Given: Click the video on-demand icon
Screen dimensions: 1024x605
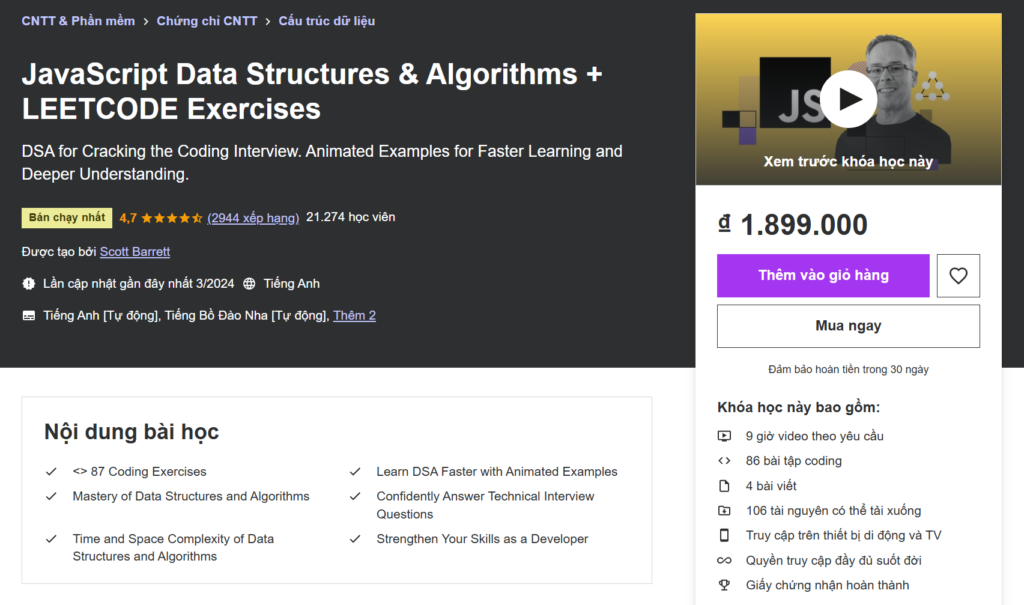Looking at the screenshot, I should tap(725, 436).
